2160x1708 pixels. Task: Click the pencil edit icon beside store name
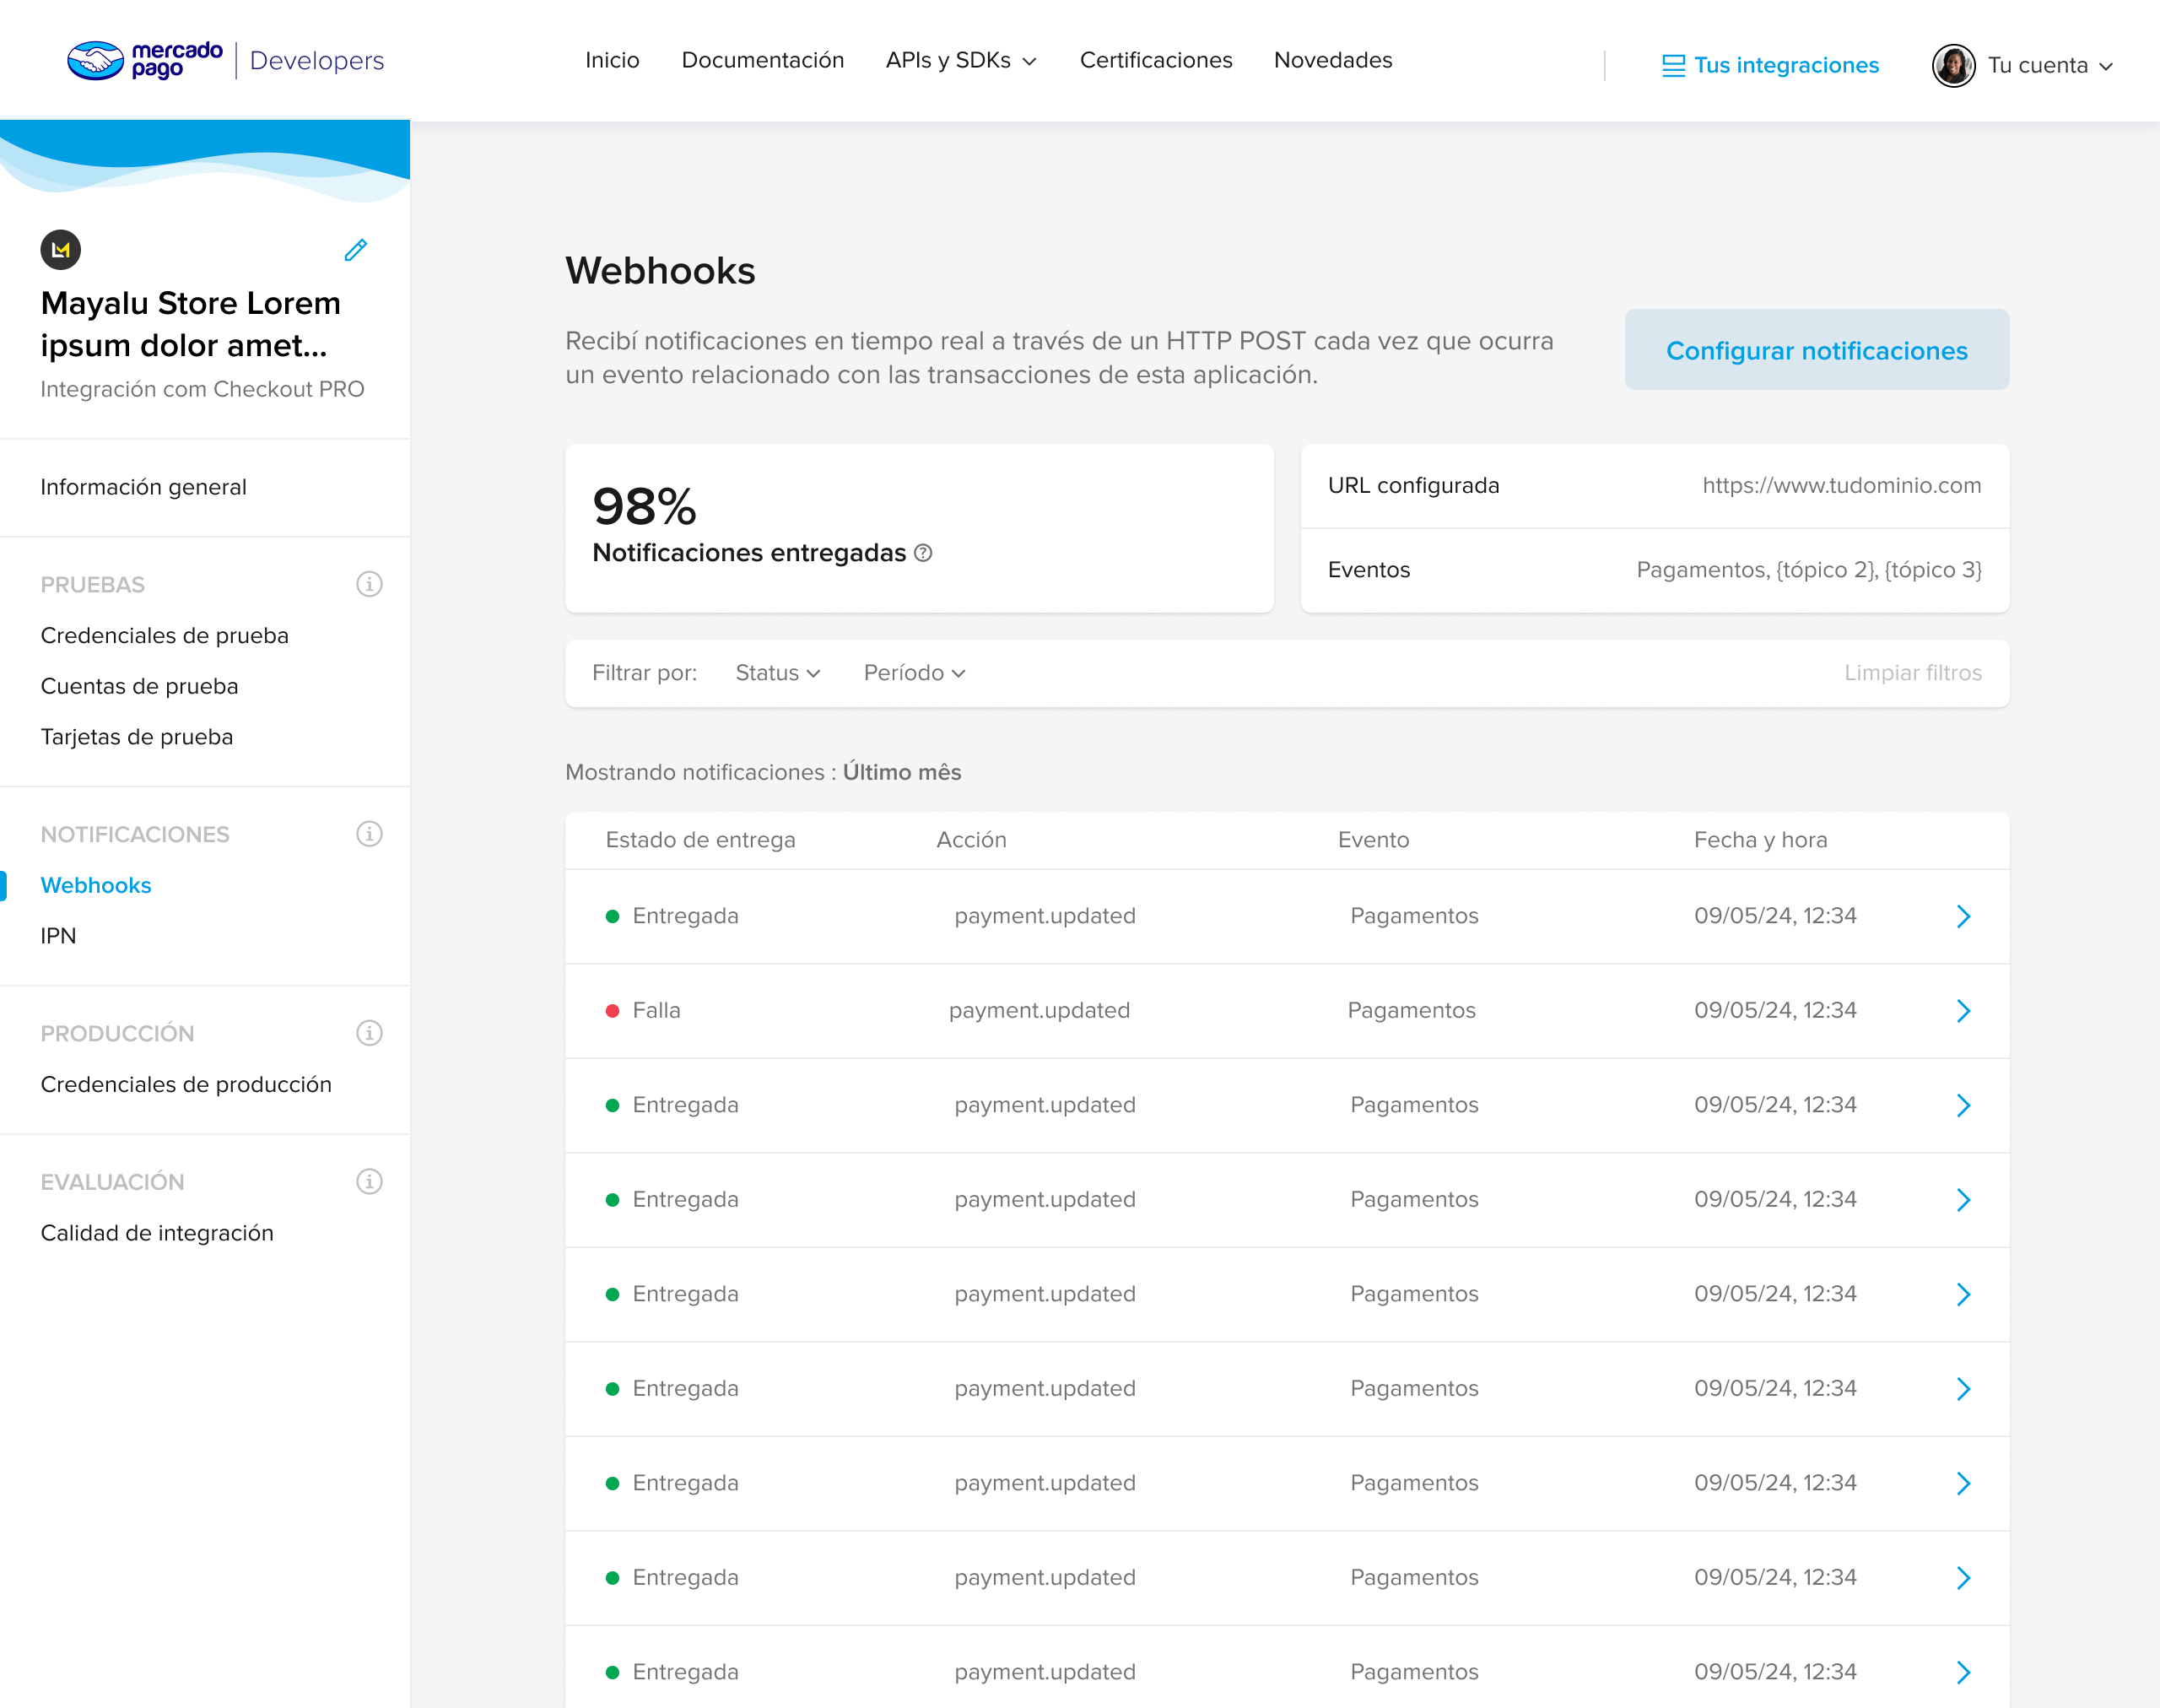(355, 250)
